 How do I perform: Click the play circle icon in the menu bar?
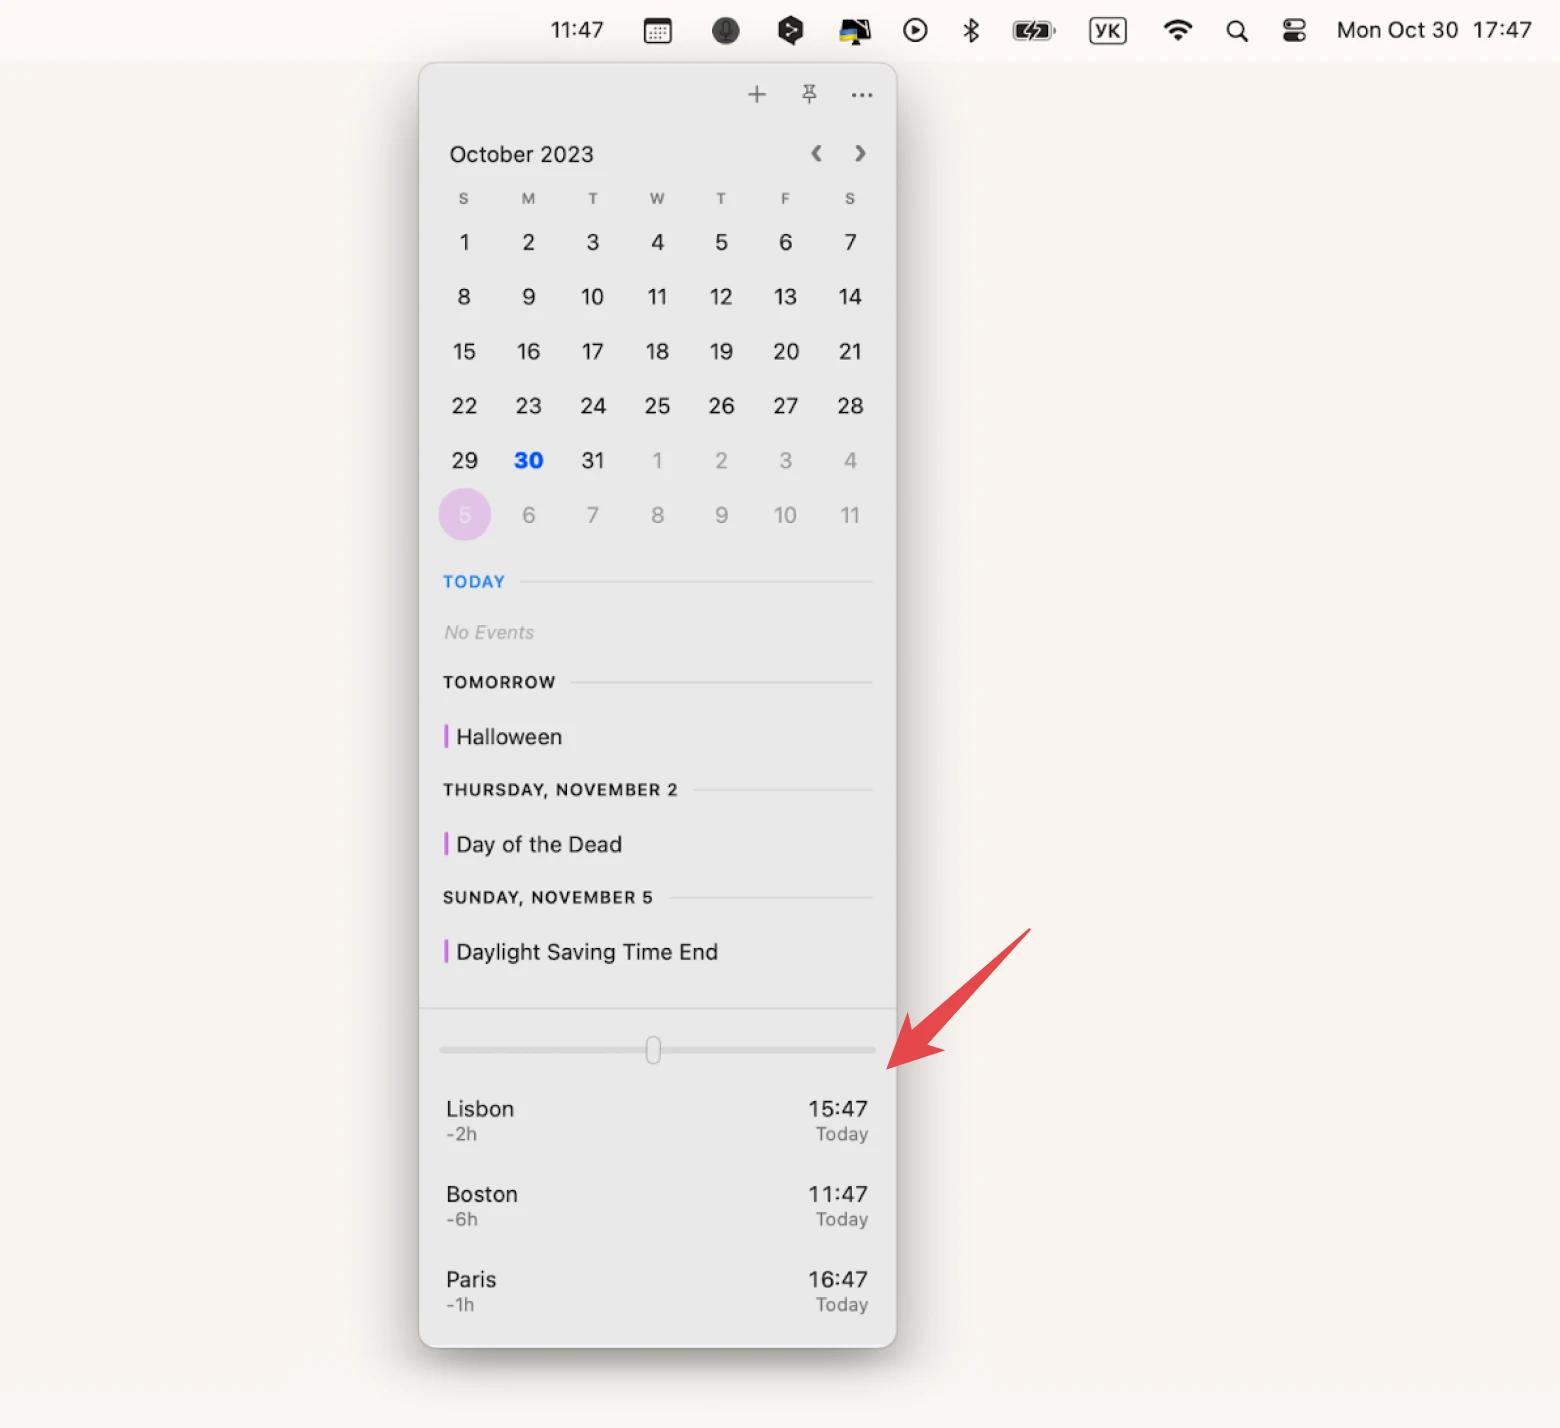point(915,31)
